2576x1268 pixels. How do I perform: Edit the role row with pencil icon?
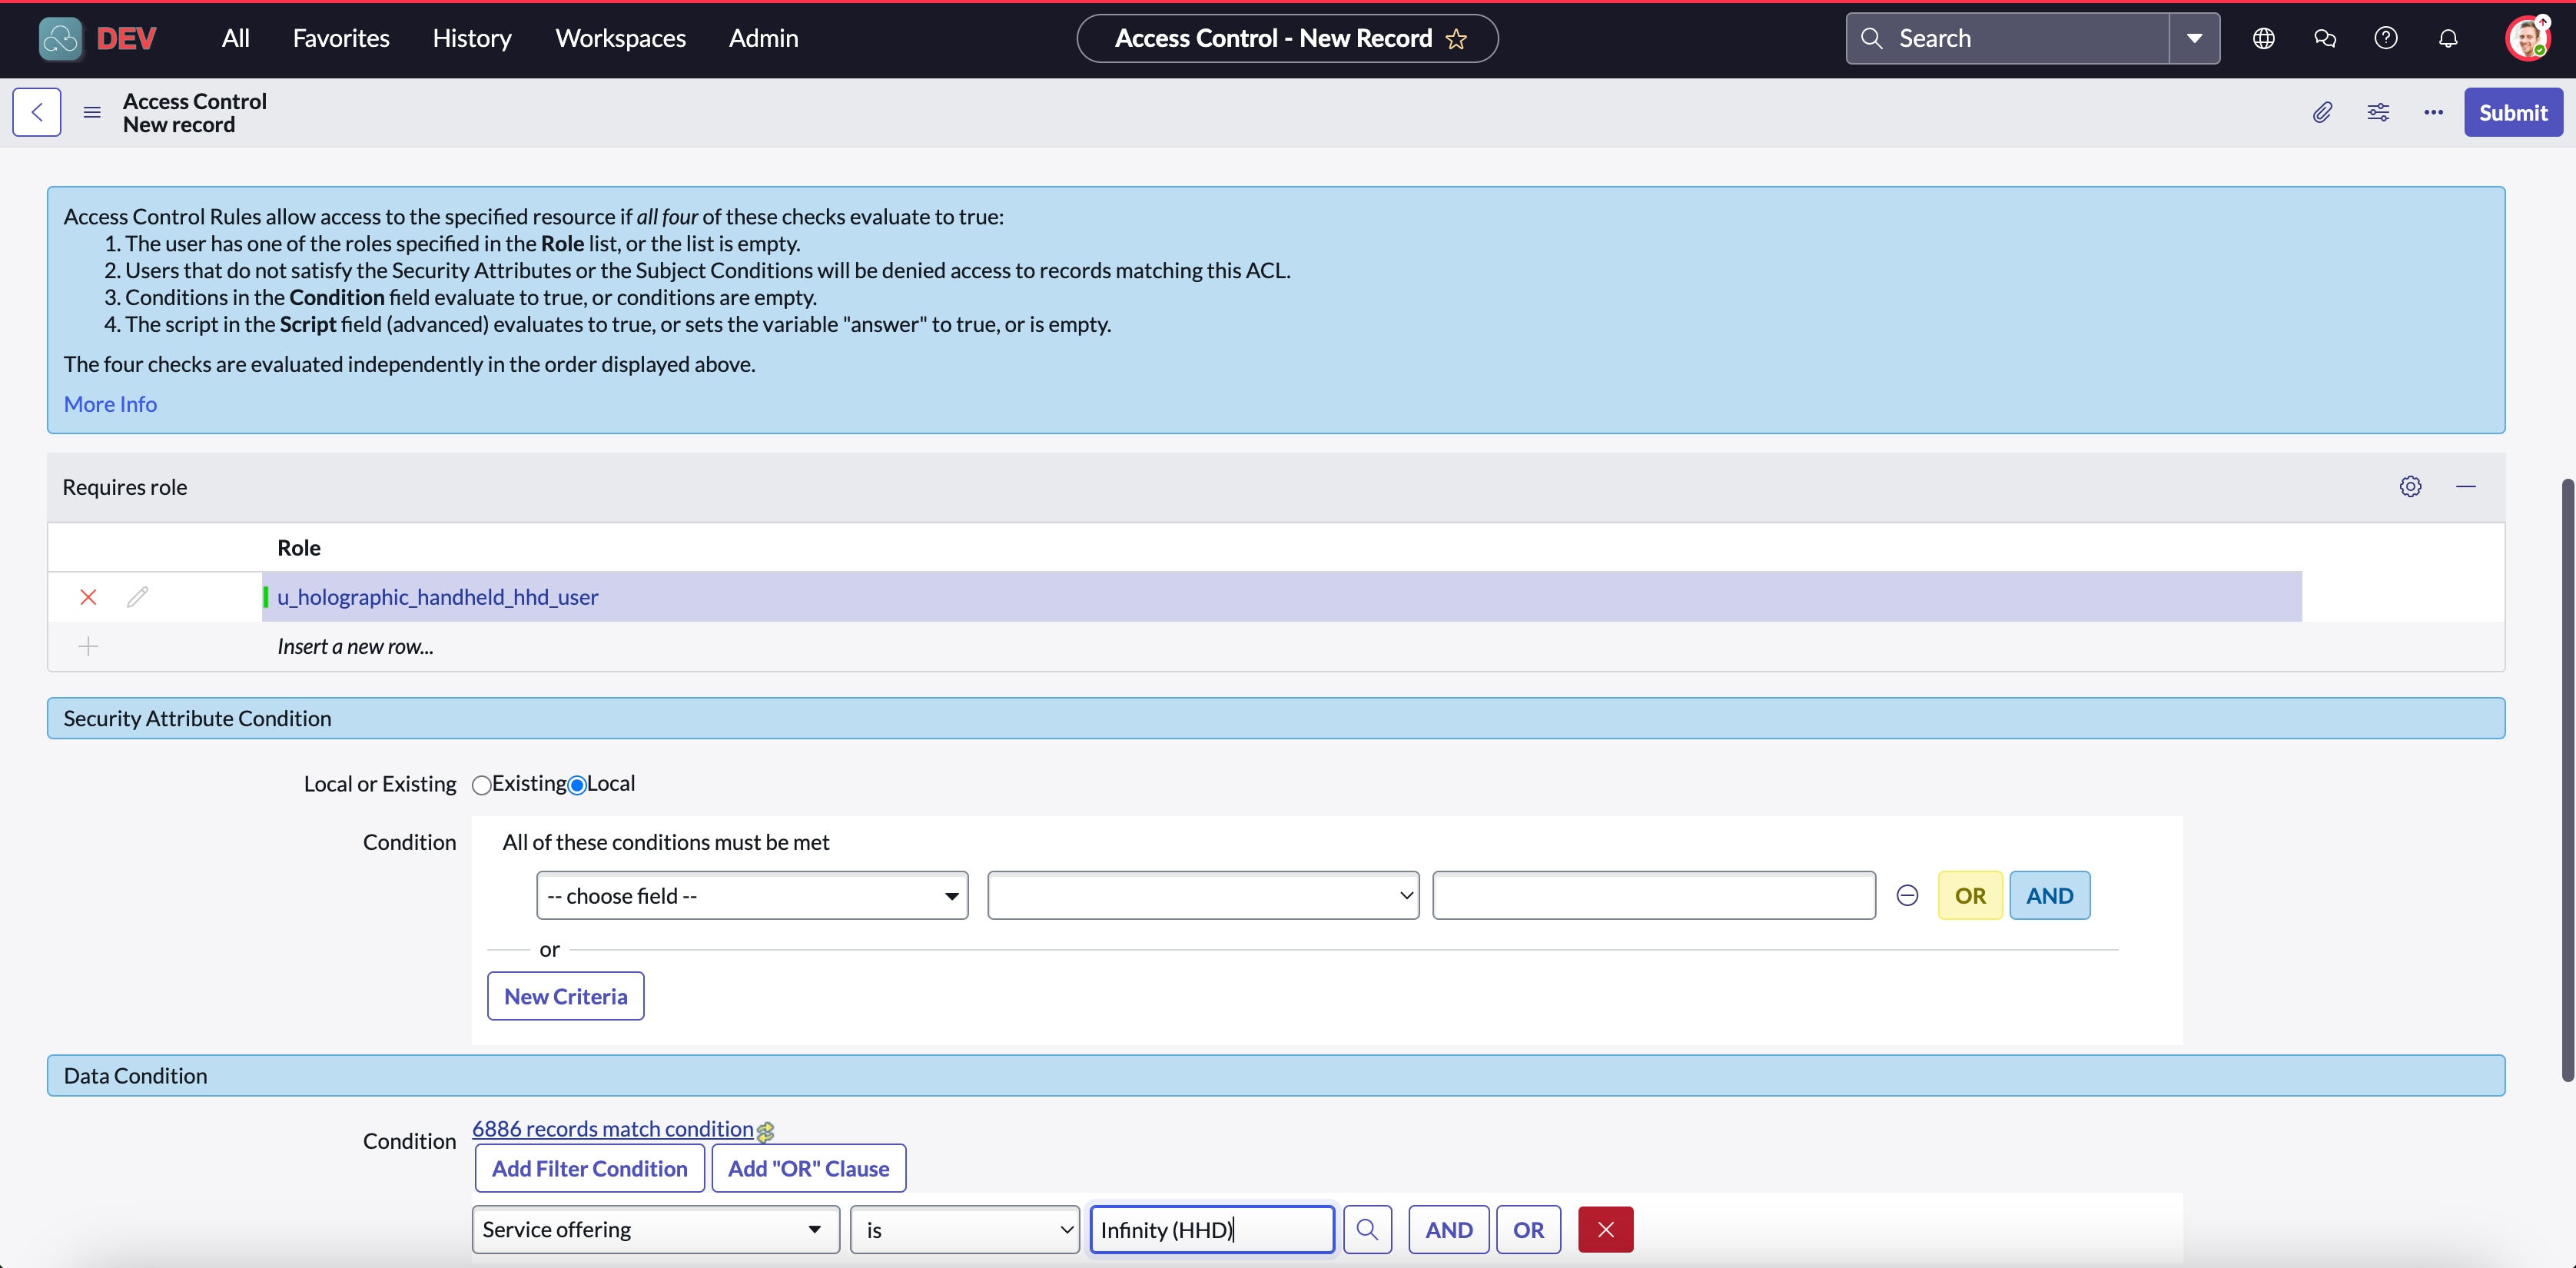pyautogui.click(x=137, y=597)
